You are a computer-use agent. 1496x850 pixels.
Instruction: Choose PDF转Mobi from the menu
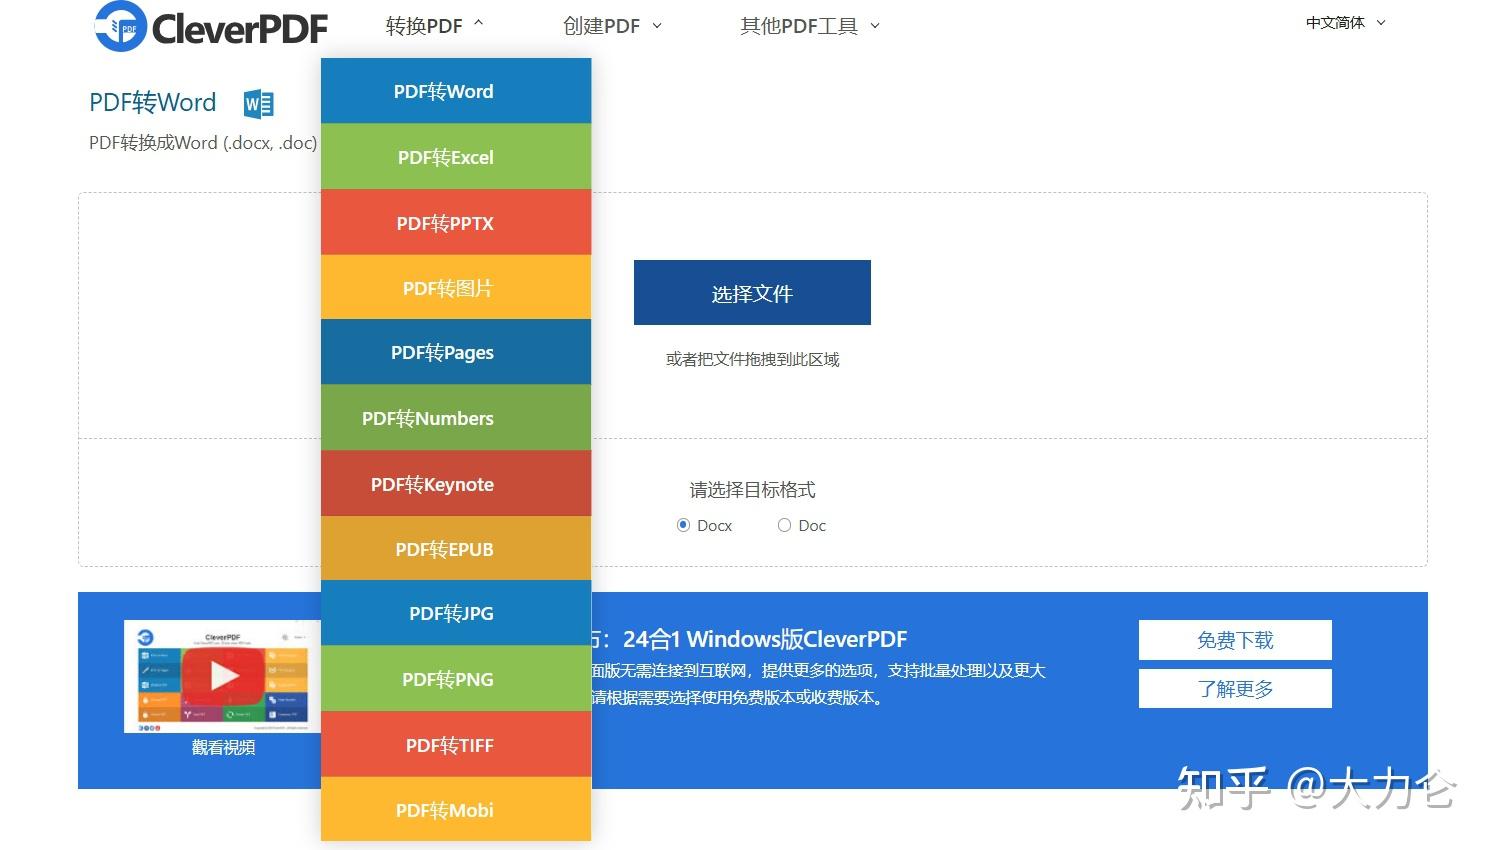(x=456, y=810)
